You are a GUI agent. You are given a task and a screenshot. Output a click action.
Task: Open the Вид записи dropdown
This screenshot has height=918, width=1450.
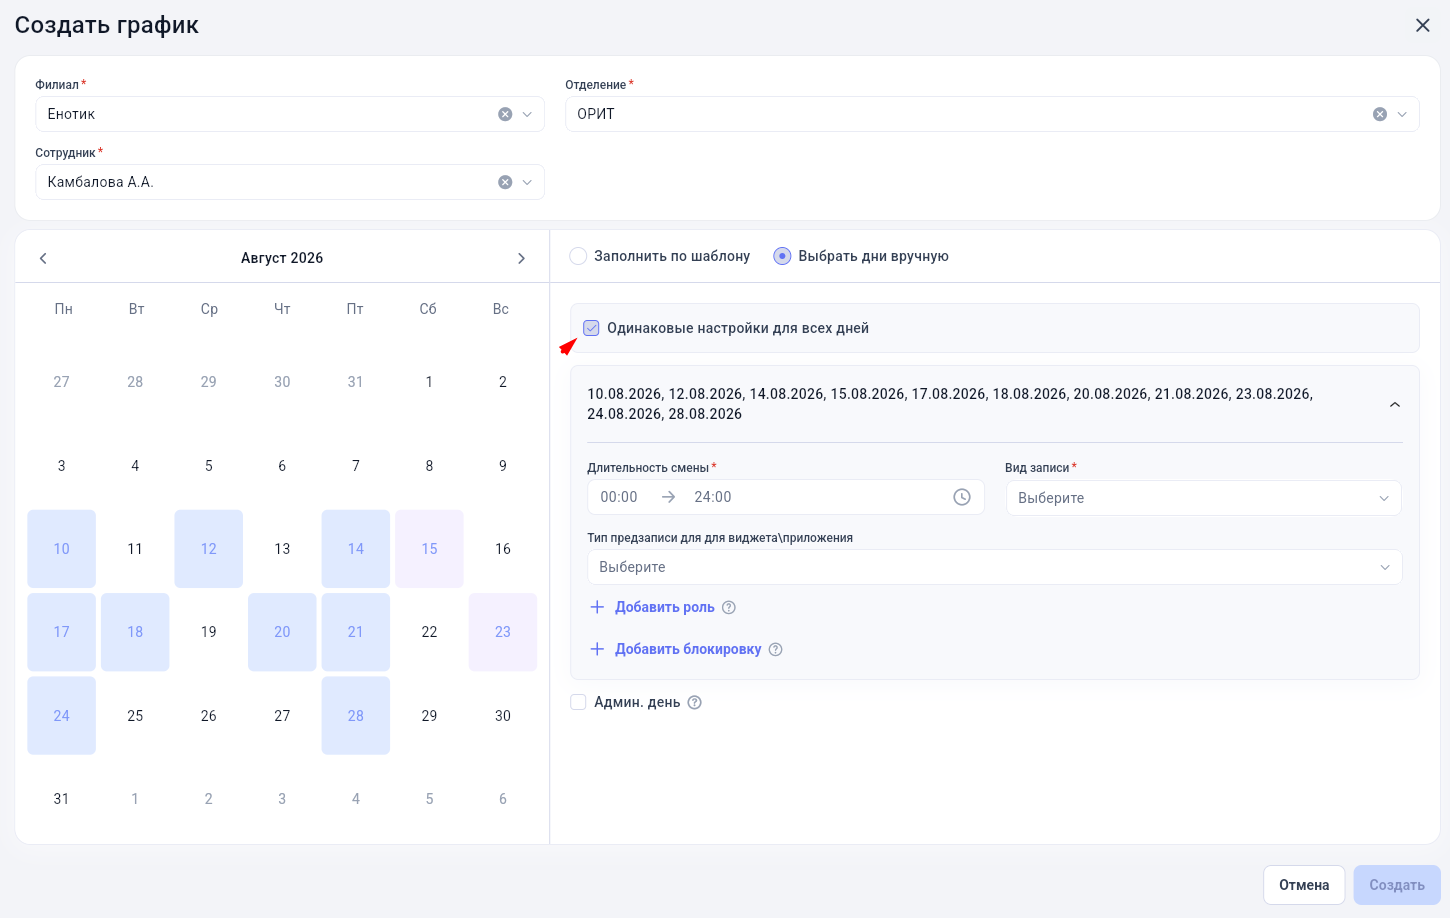coord(1204,498)
